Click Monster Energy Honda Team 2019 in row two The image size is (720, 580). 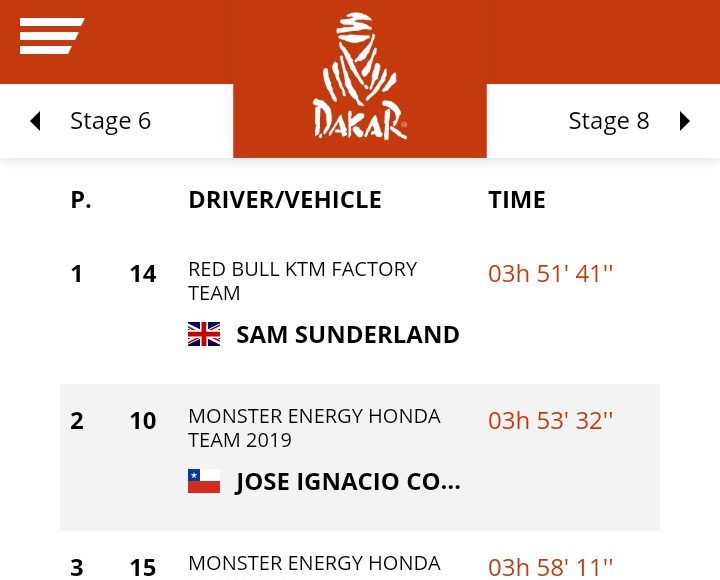314,428
